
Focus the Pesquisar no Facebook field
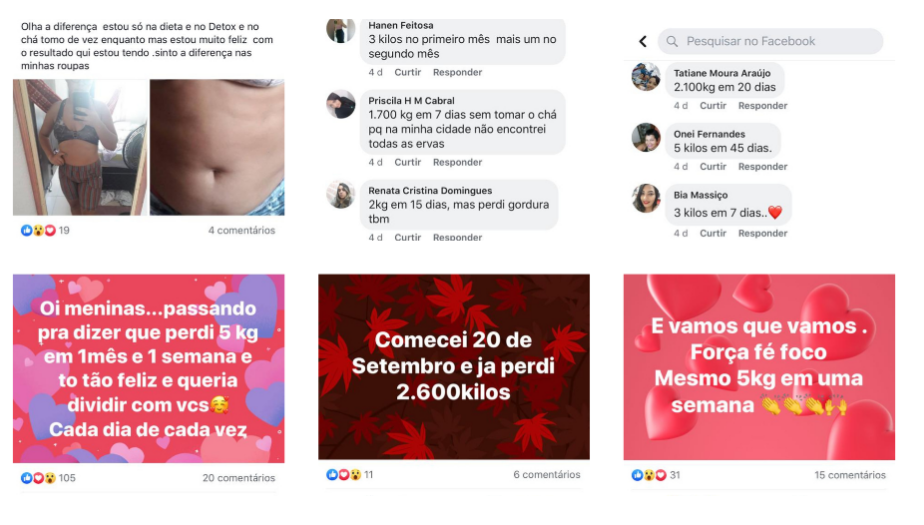coord(770,41)
